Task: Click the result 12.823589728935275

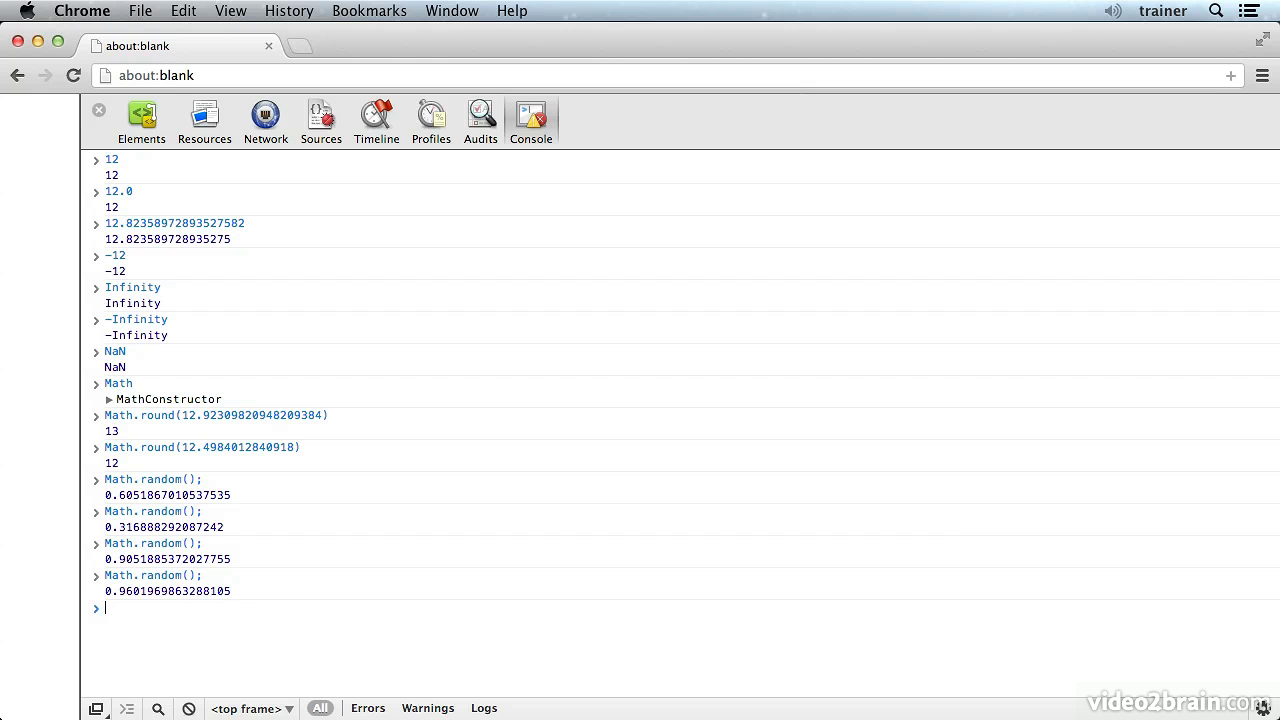Action: click(168, 239)
